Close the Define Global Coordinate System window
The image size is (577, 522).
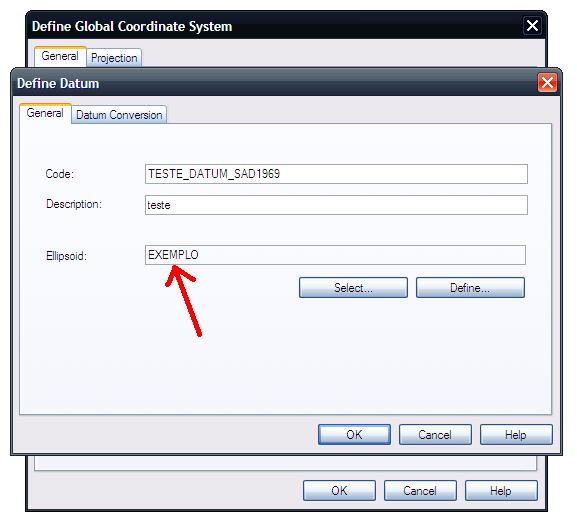pyautogui.click(x=532, y=26)
